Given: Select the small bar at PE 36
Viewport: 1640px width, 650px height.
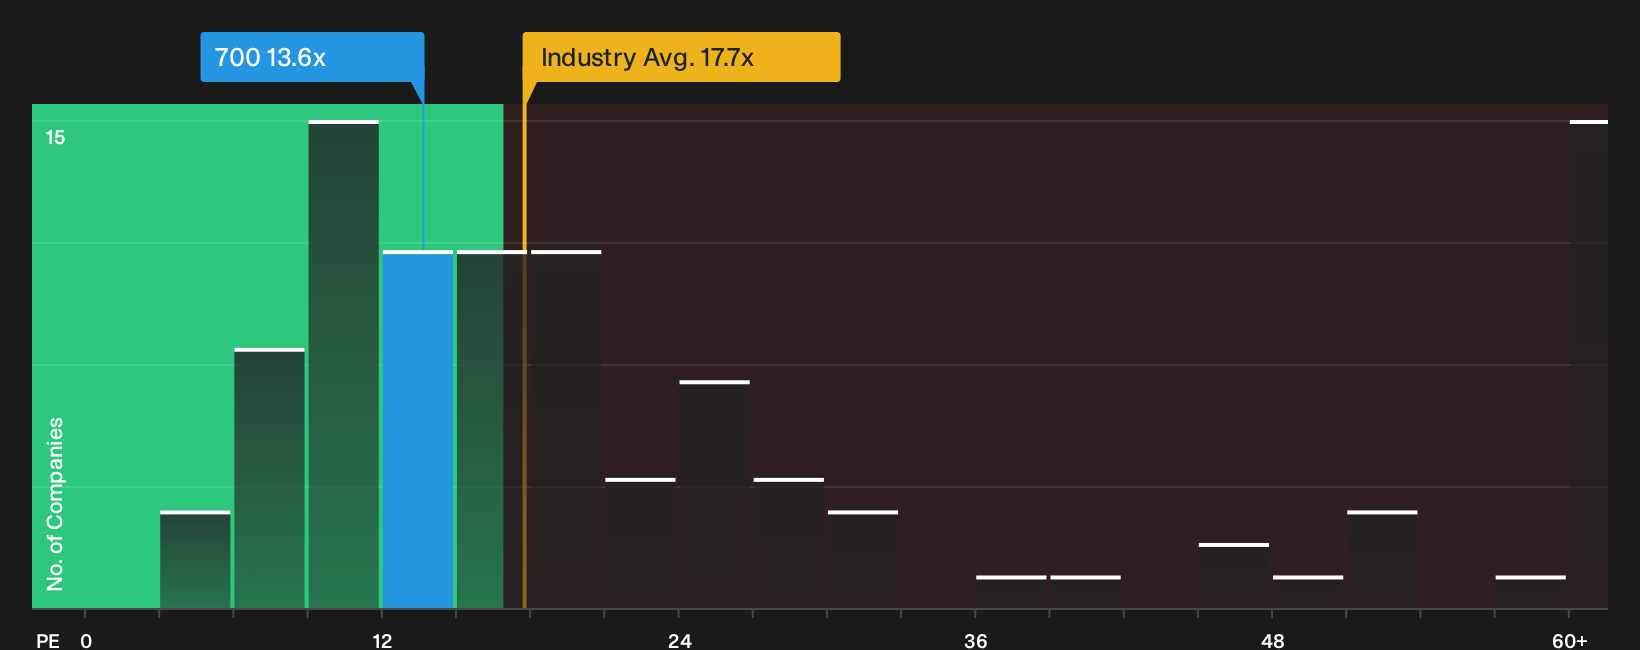Looking at the screenshot, I should click(1011, 592).
